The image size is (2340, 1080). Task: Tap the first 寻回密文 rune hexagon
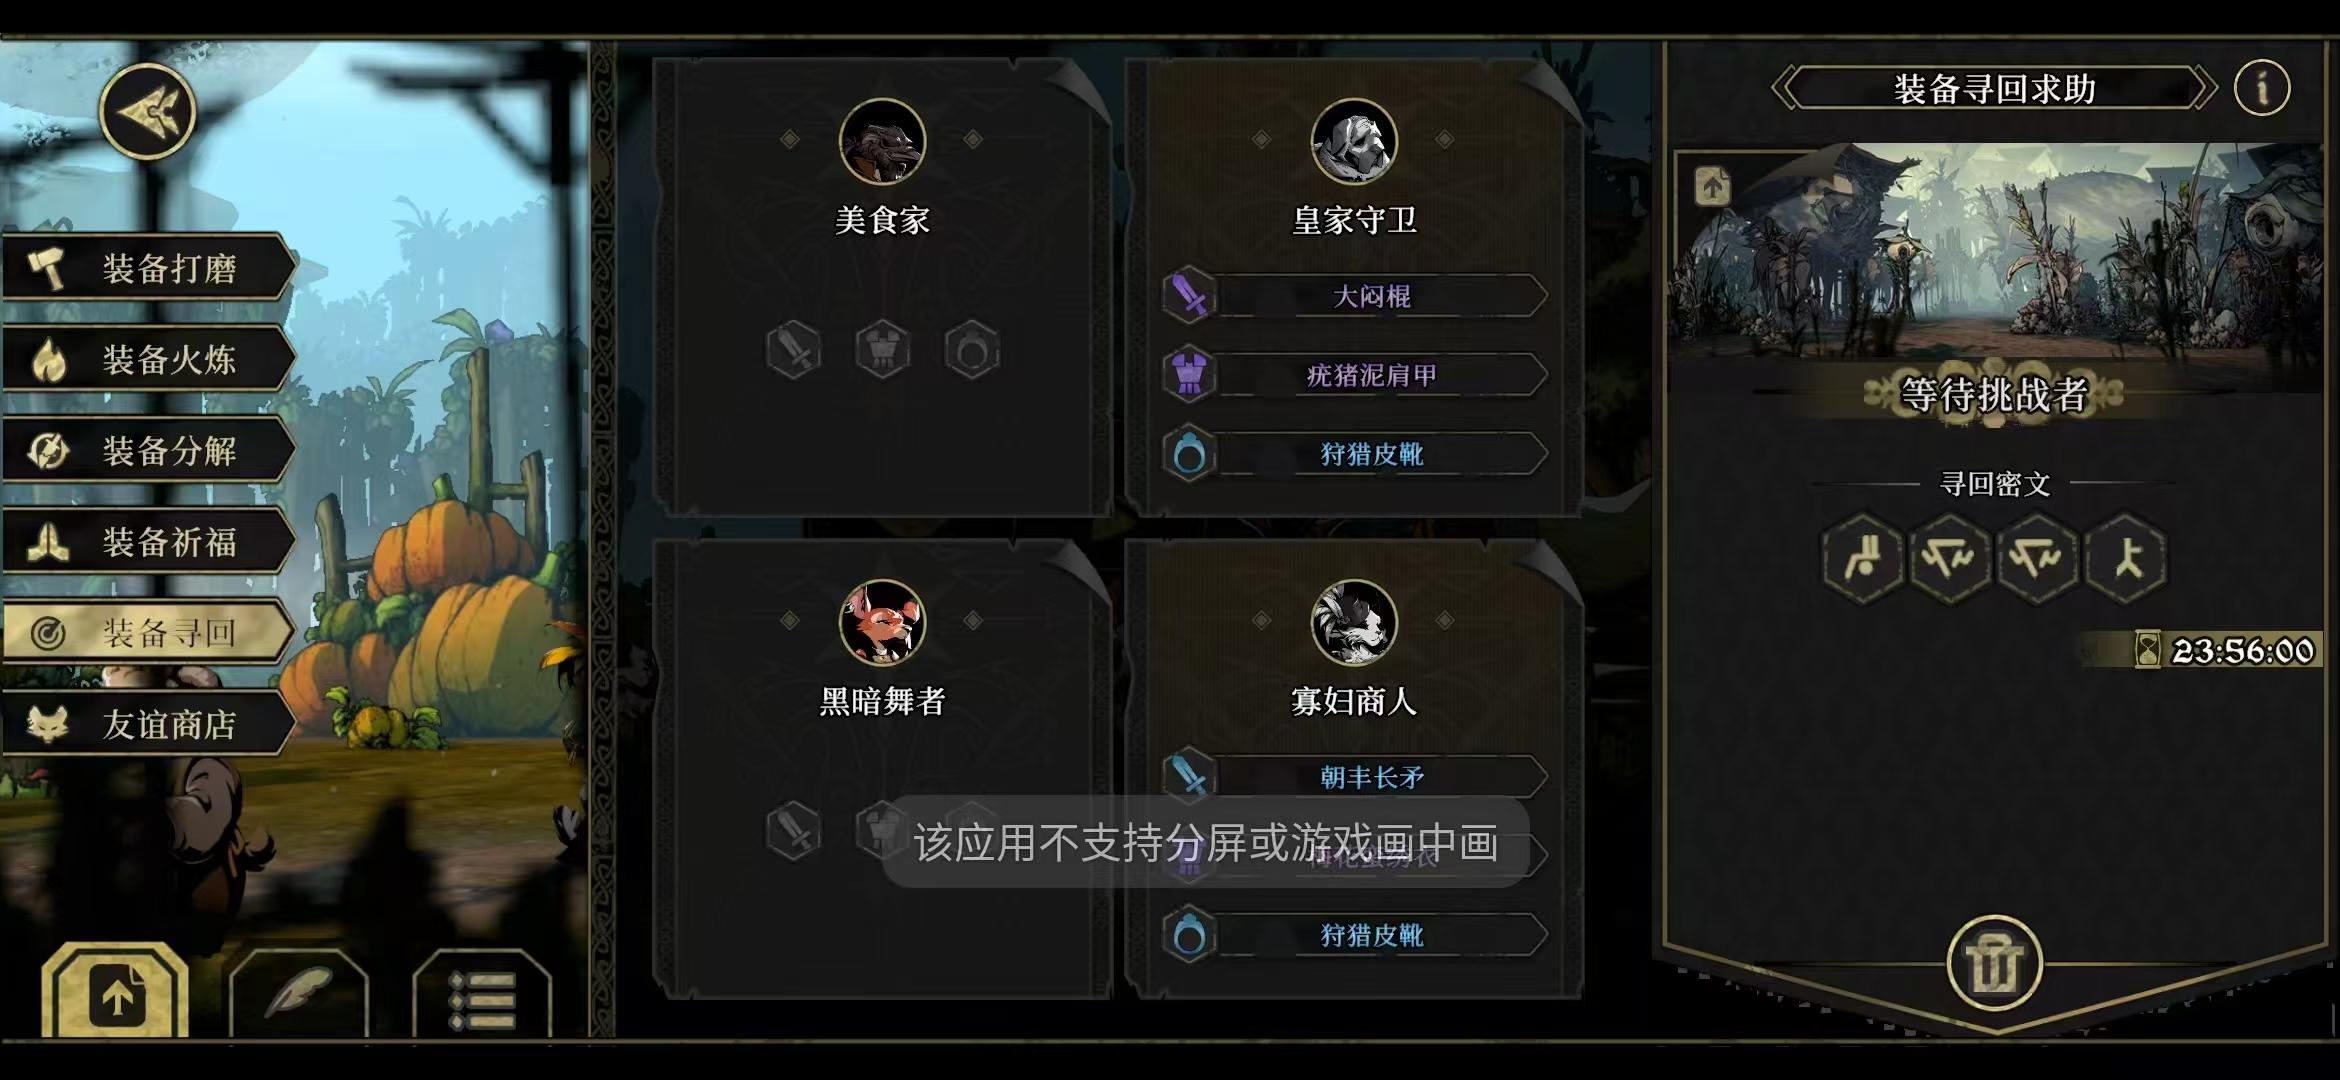(x=1863, y=558)
